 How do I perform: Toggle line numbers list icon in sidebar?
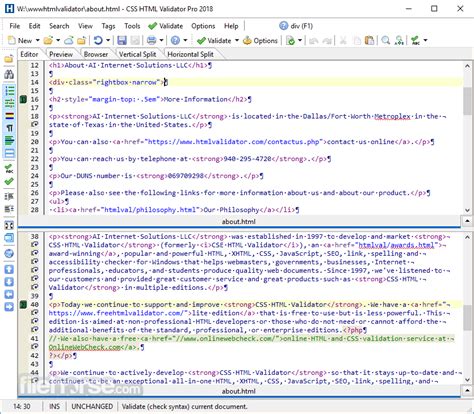tap(9, 90)
